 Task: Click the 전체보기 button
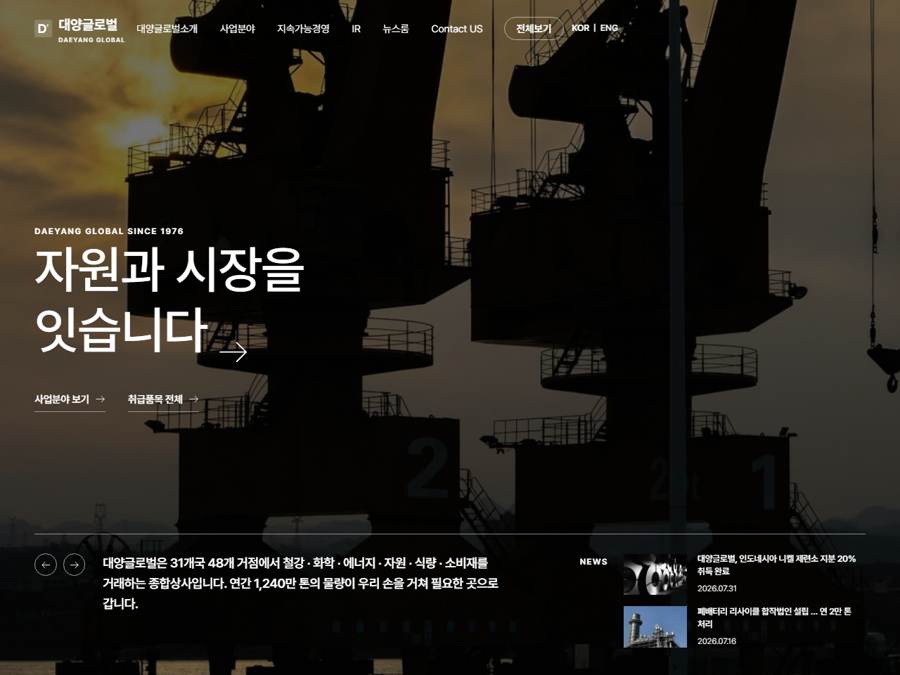pos(533,29)
